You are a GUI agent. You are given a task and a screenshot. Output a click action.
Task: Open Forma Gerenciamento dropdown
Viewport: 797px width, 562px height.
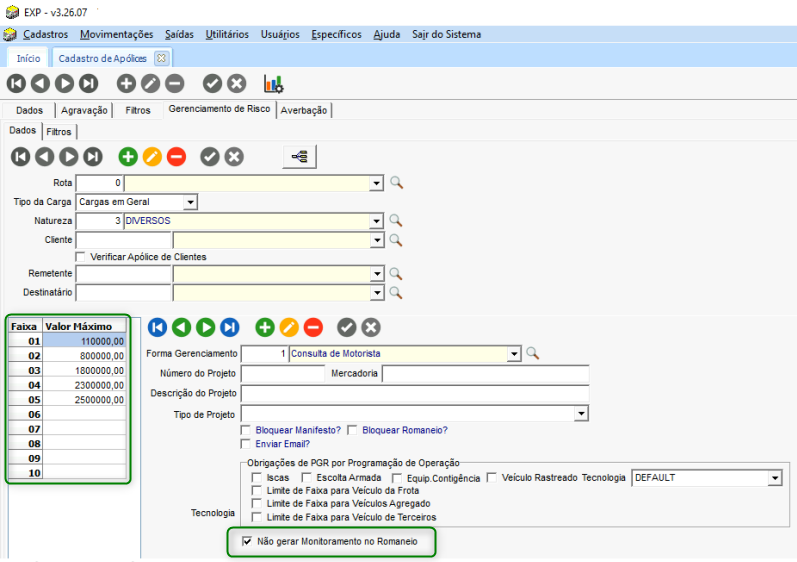(514, 354)
